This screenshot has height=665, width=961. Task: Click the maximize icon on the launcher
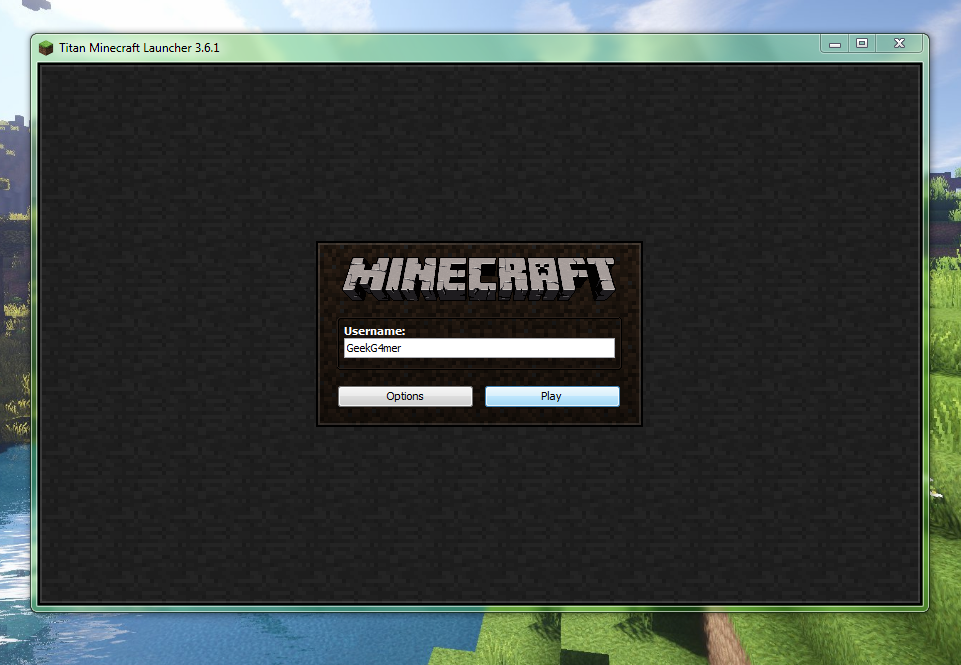861,43
